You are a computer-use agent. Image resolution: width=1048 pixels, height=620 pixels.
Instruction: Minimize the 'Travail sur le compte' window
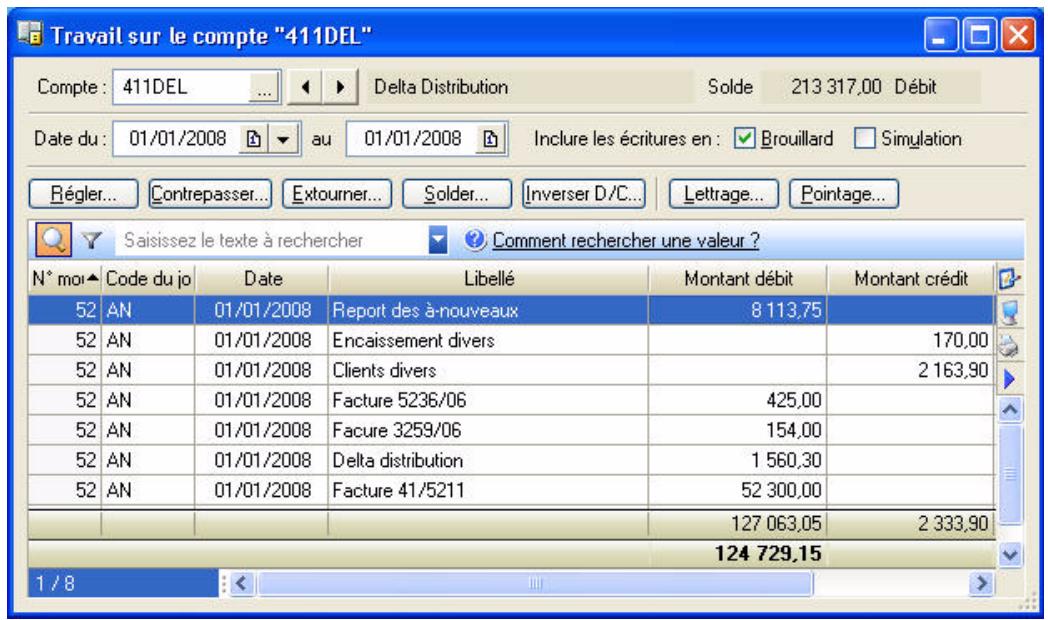[940, 35]
